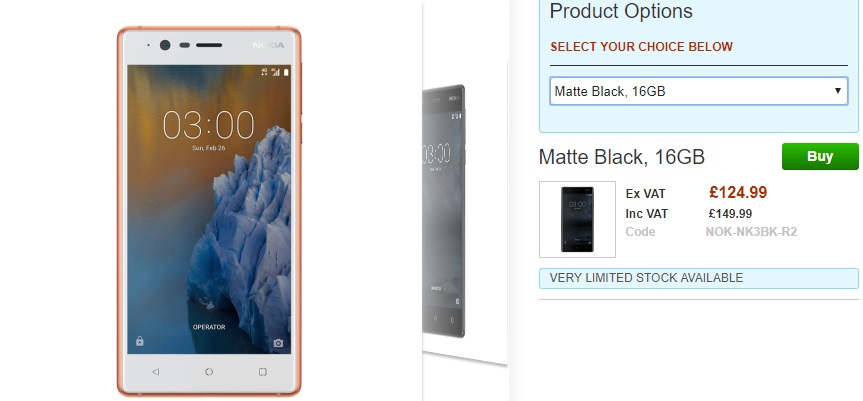Click the dropdown arrow in Product Options
Viewport: 863px width, 401px height.
pos(838,91)
